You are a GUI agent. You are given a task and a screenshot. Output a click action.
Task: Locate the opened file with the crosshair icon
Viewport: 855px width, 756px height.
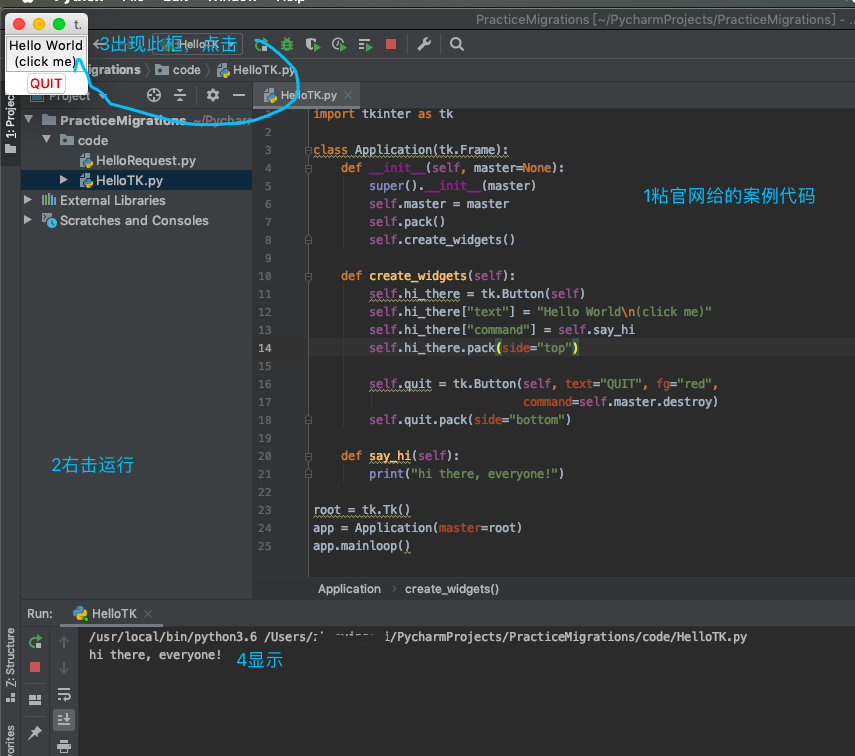click(154, 95)
